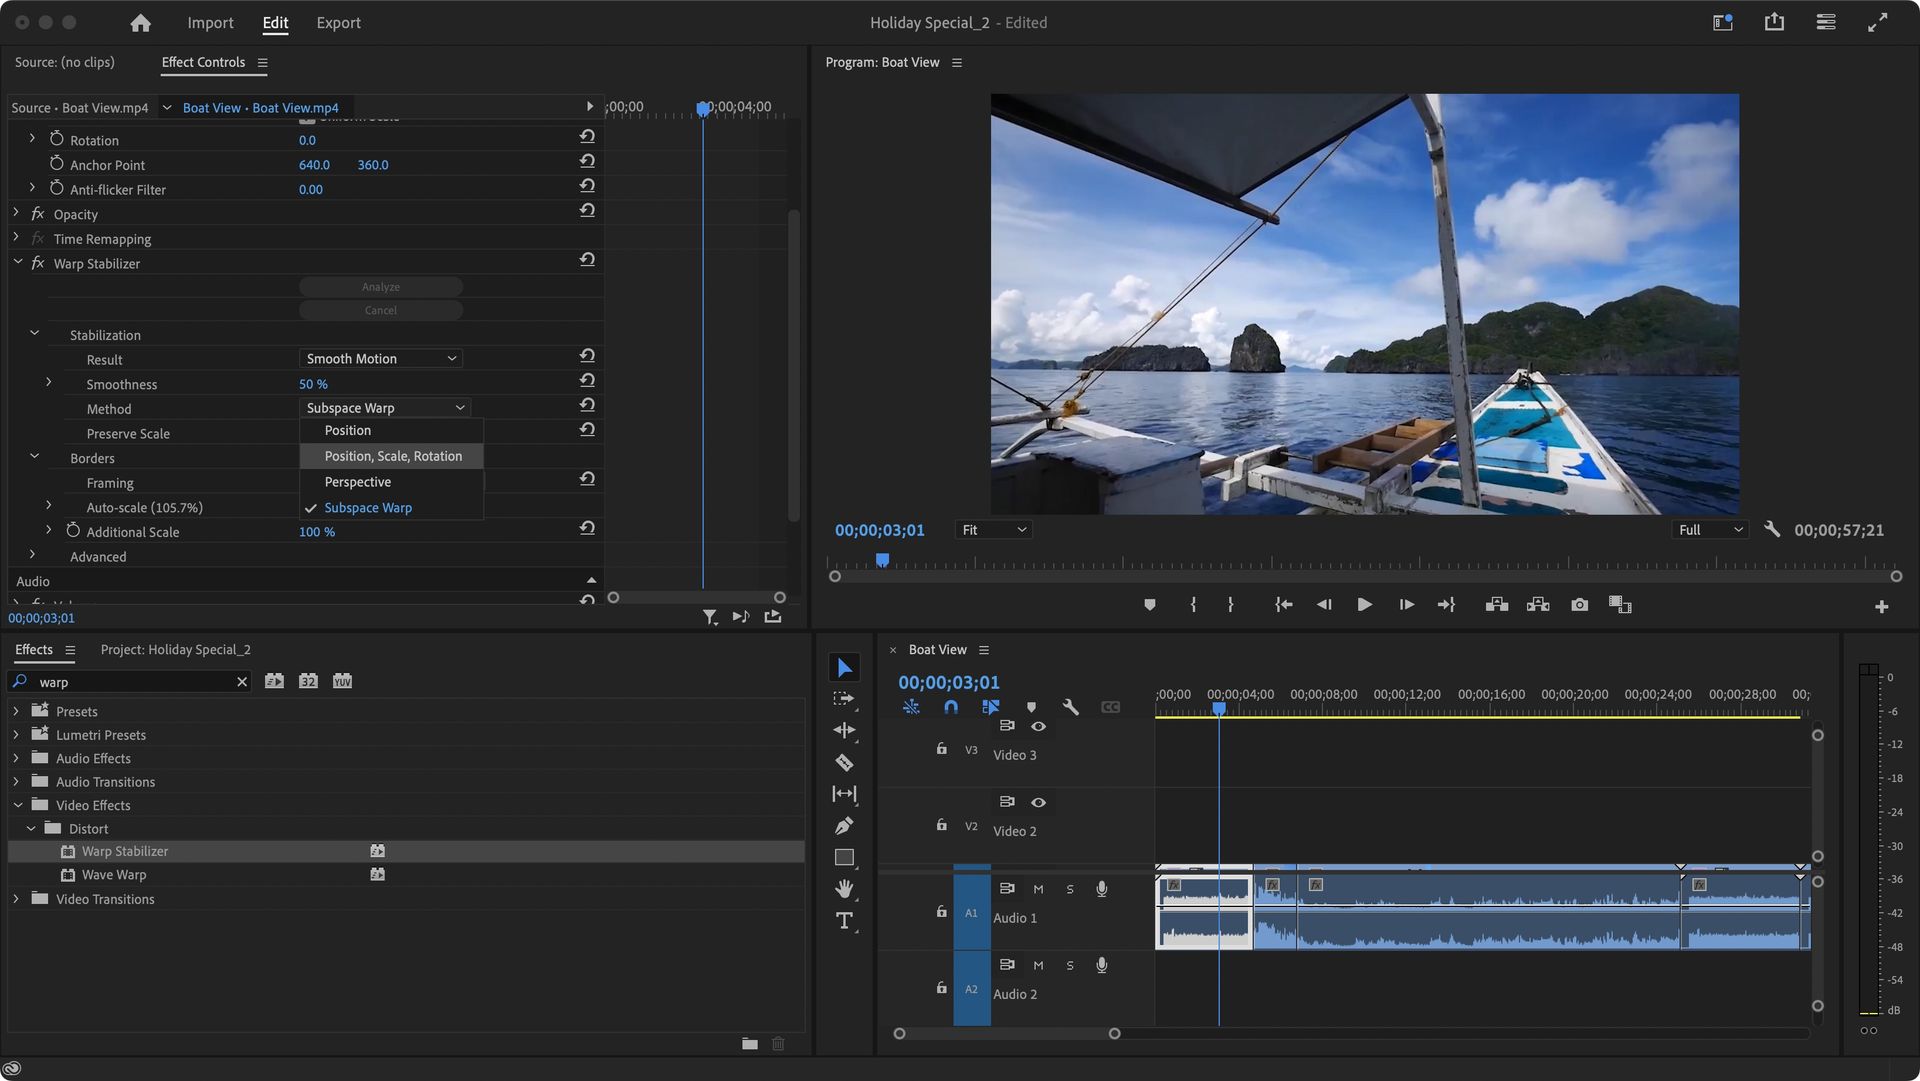The image size is (1920, 1081).
Task: Switch to the Import tab
Action: pos(210,22)
